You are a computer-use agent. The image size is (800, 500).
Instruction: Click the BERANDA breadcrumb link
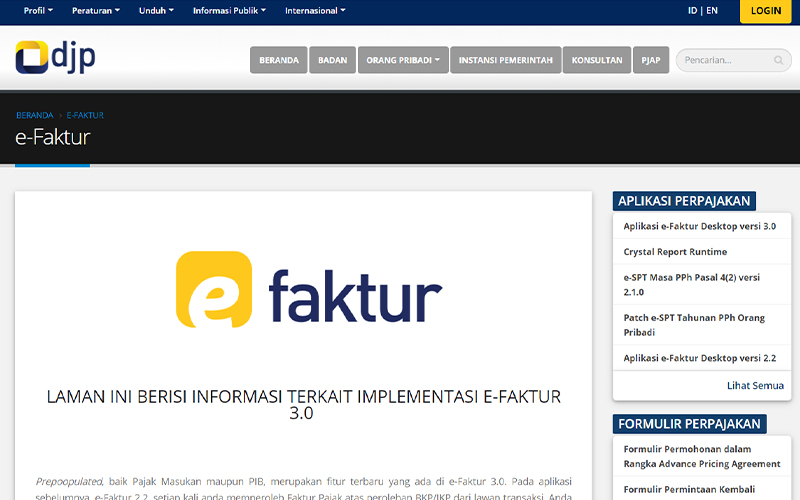tap(35, 115)
